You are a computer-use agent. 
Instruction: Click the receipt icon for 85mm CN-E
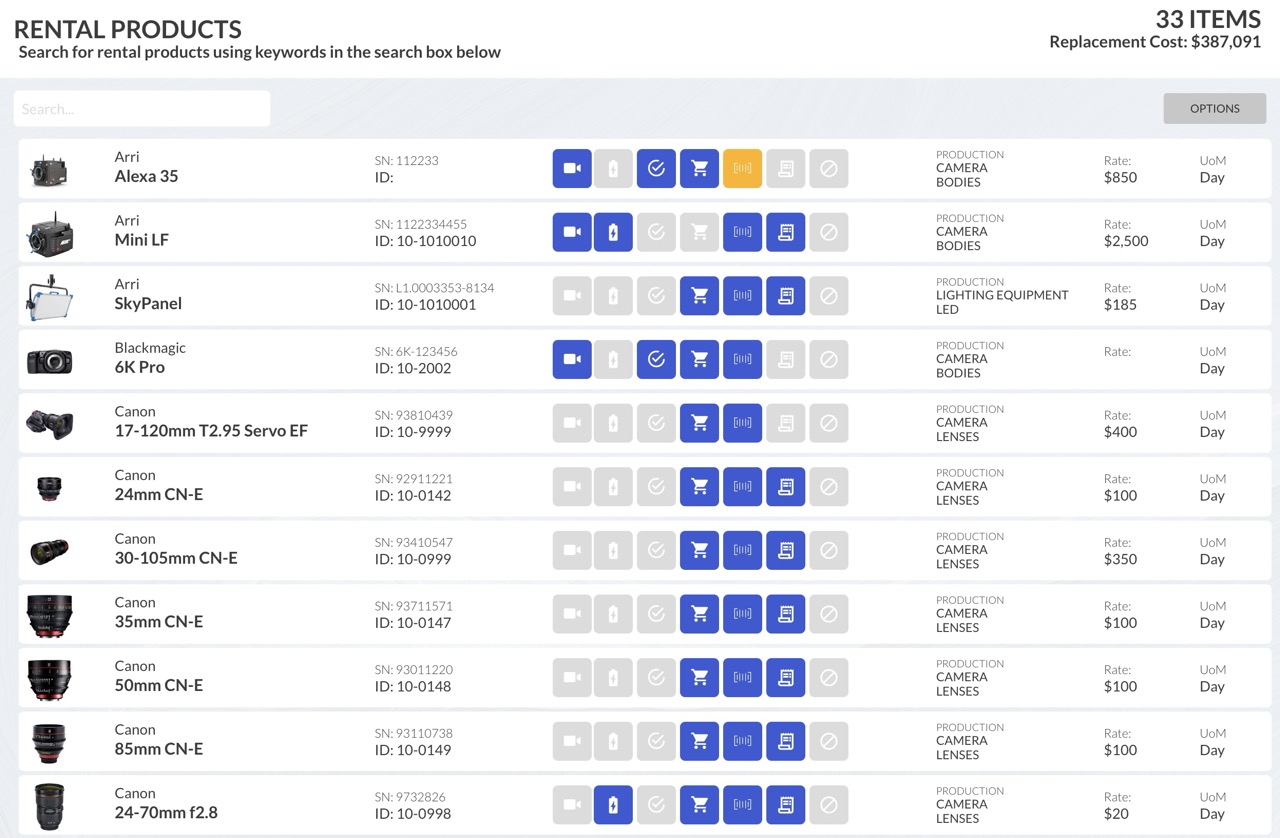(786, 742)
